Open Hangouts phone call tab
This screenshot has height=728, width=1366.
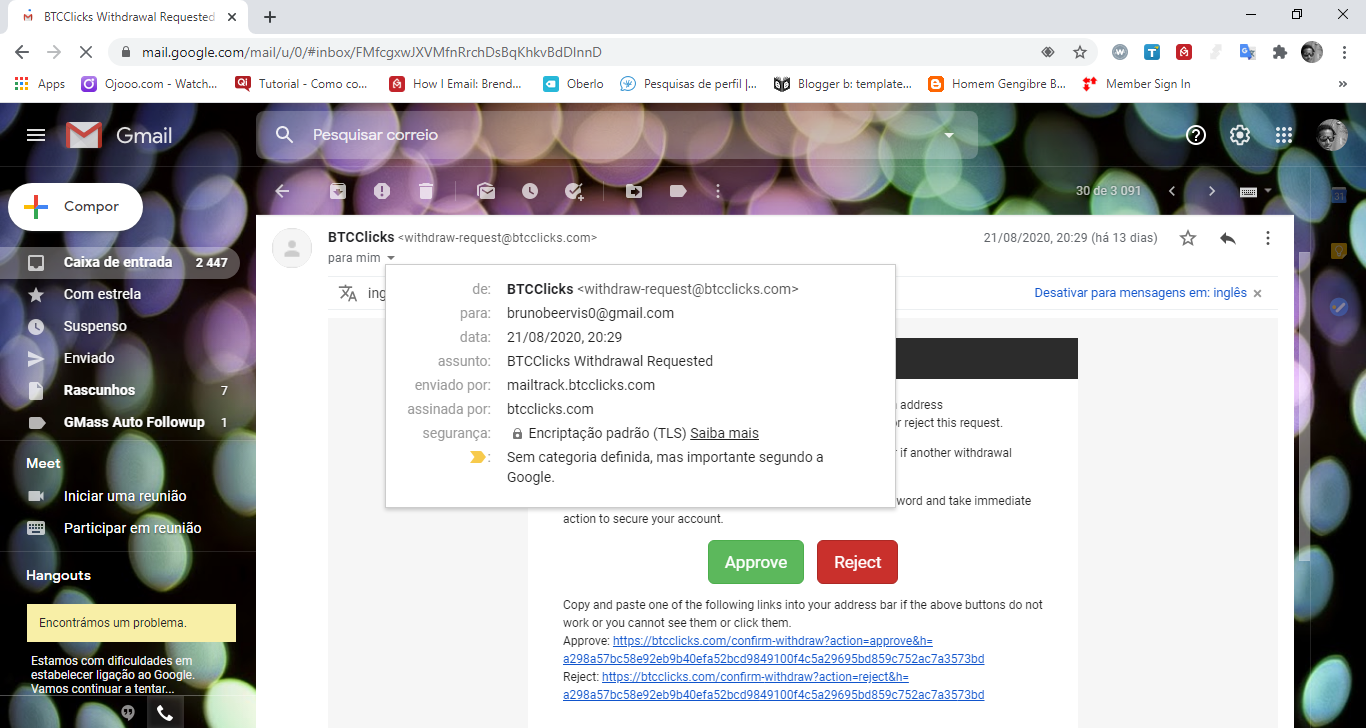pos(165,713)
